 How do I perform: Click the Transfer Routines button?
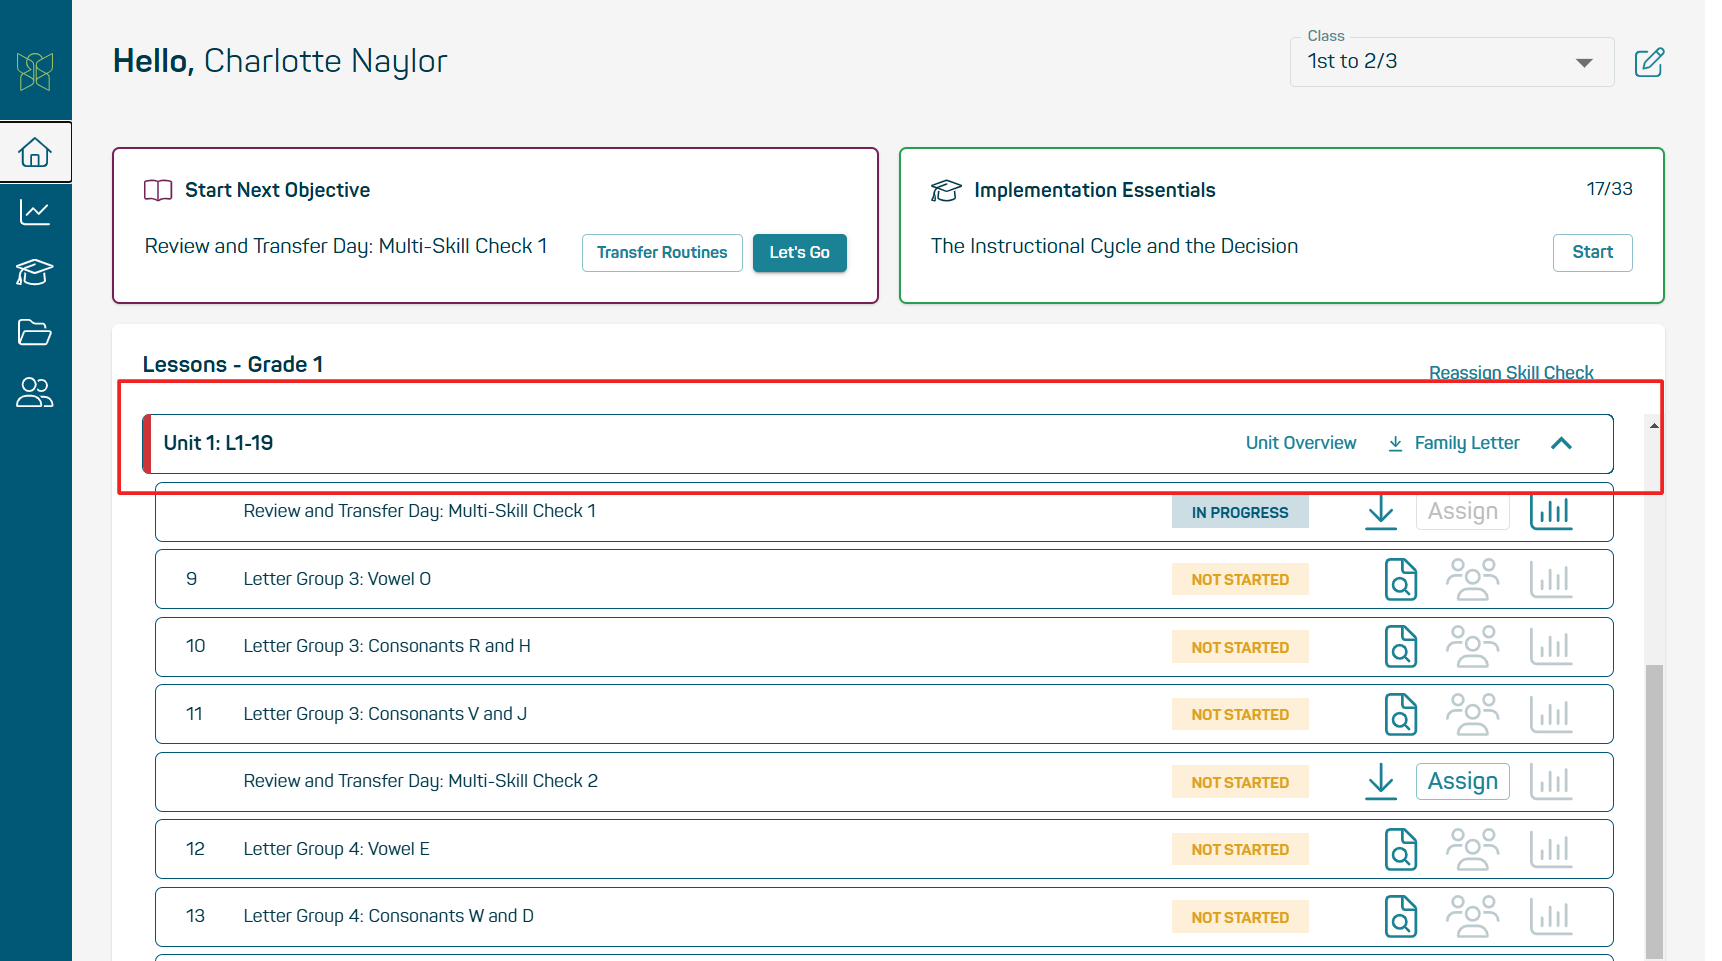pyautogui.click(x=662, y=253)
